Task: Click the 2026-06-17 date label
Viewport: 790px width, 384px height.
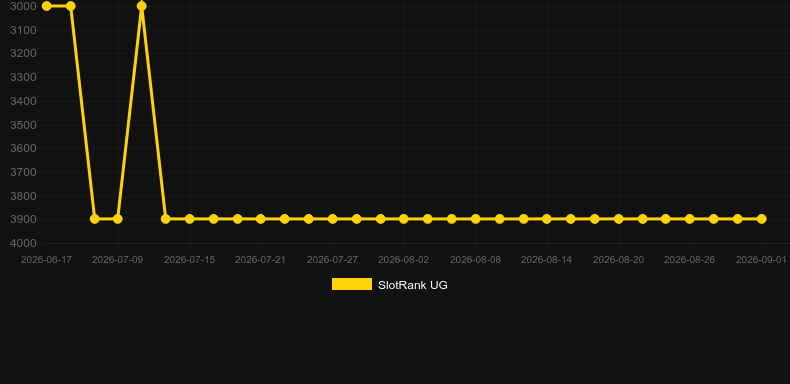Action: click(x=46, y=260)
